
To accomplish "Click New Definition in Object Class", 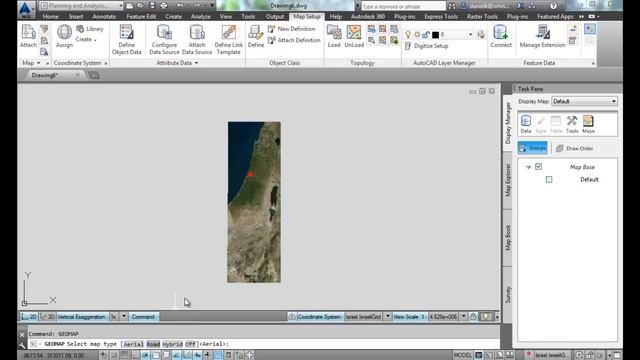I will (x=292, y=29).
